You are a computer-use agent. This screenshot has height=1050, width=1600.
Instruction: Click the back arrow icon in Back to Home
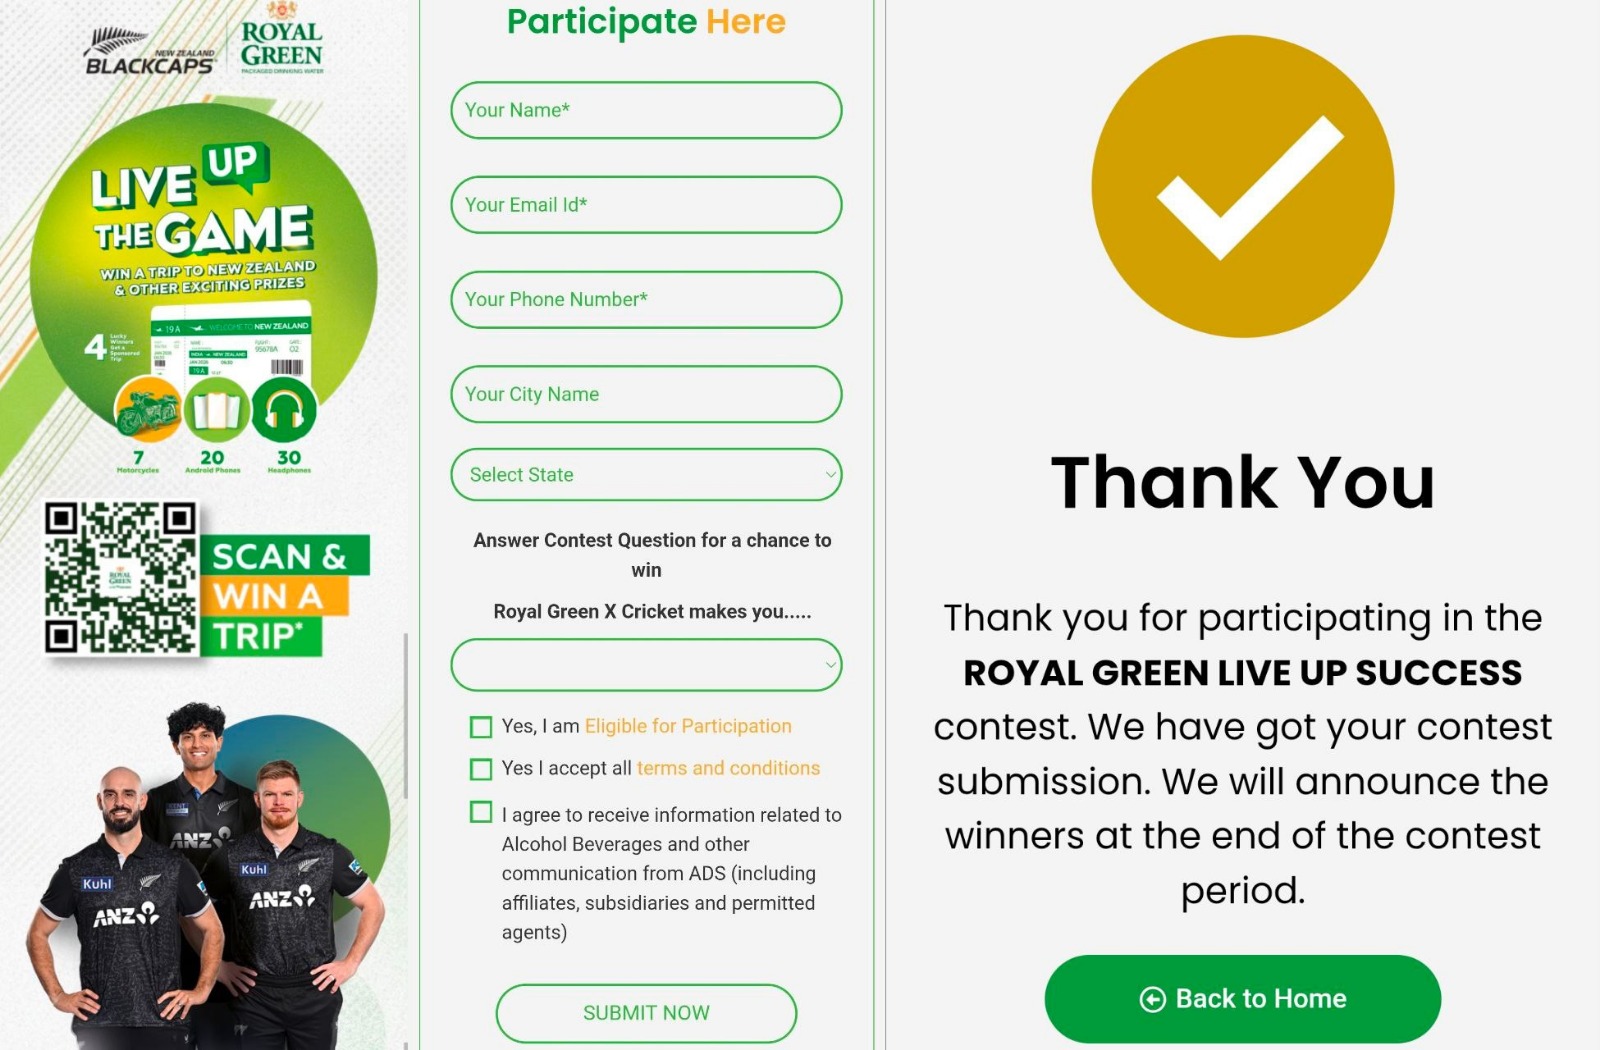[1152, 999]
